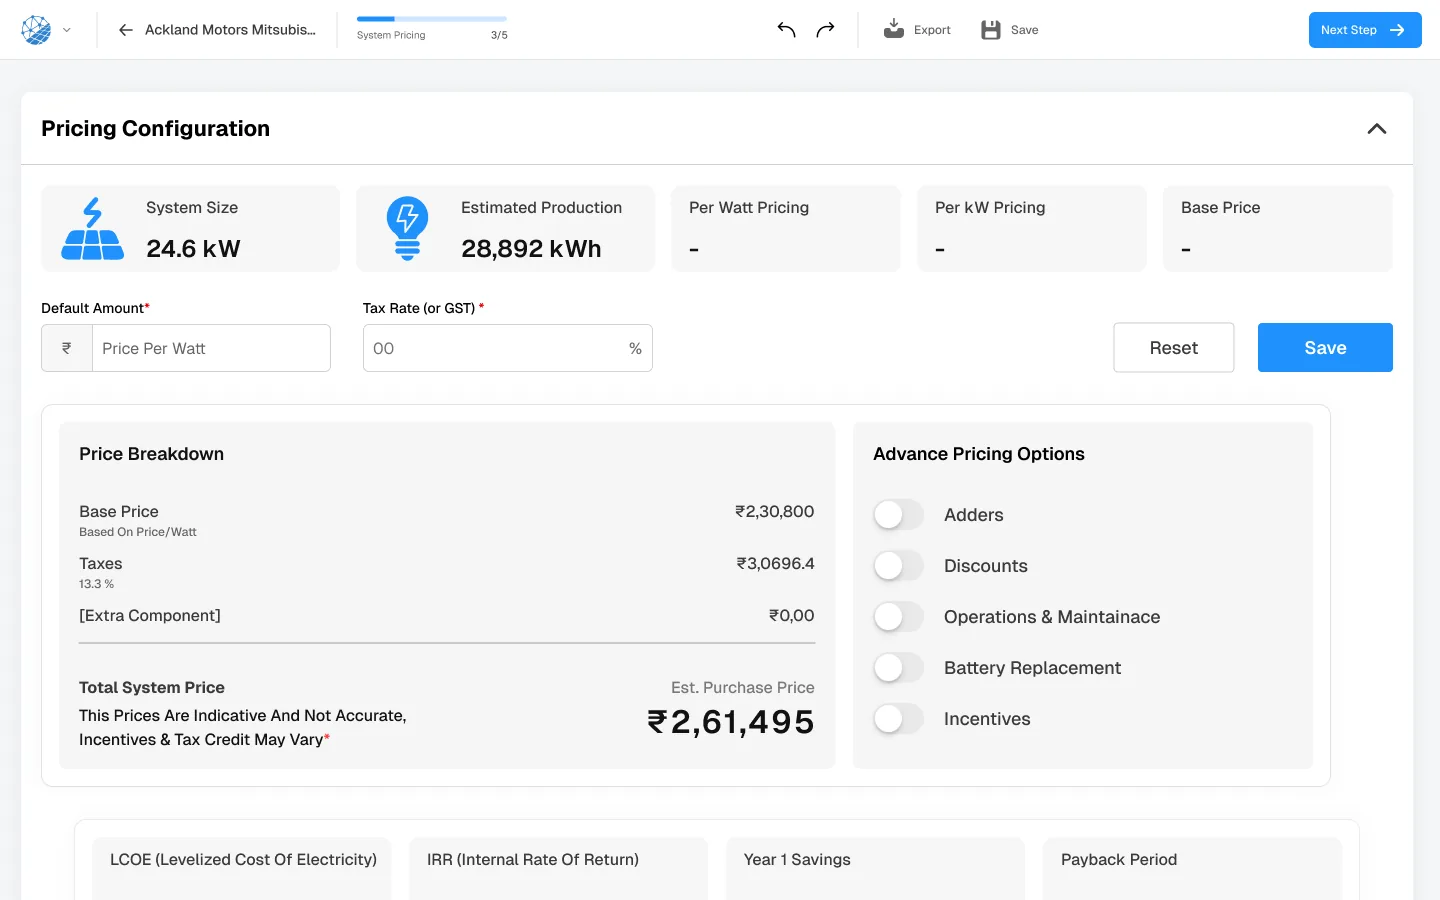Click the 24.6 kW value
The width and height of the screenshot is (1440, 900).
(193, 248)
